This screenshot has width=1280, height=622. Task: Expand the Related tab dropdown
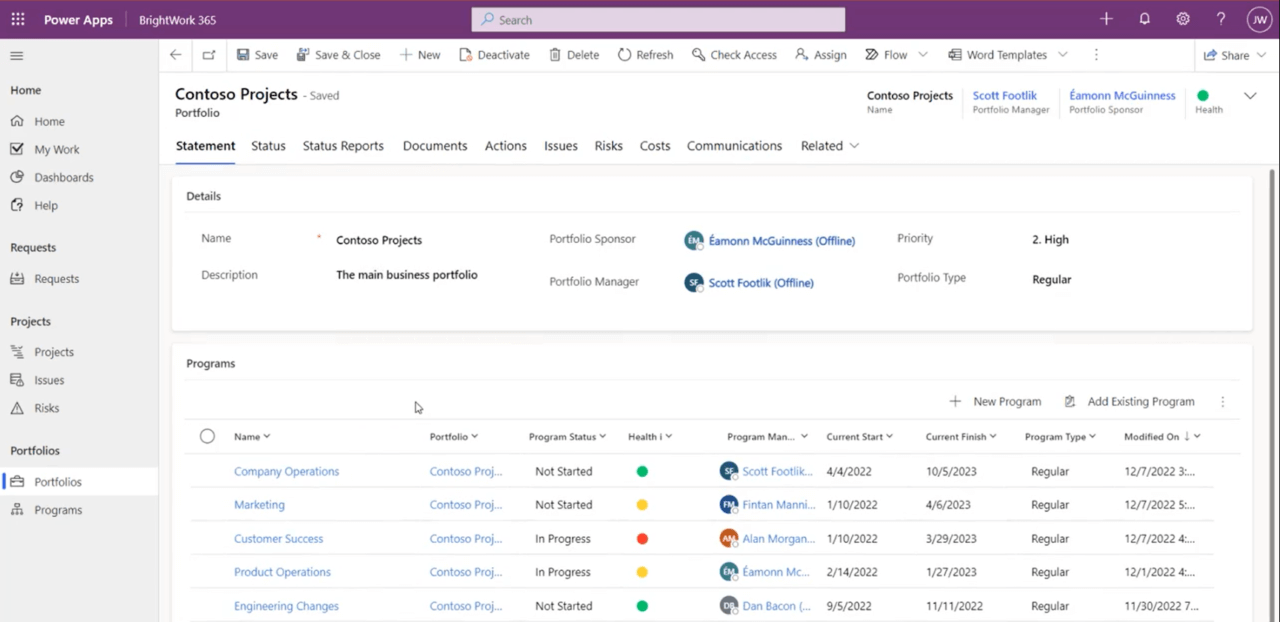point(855,146)
